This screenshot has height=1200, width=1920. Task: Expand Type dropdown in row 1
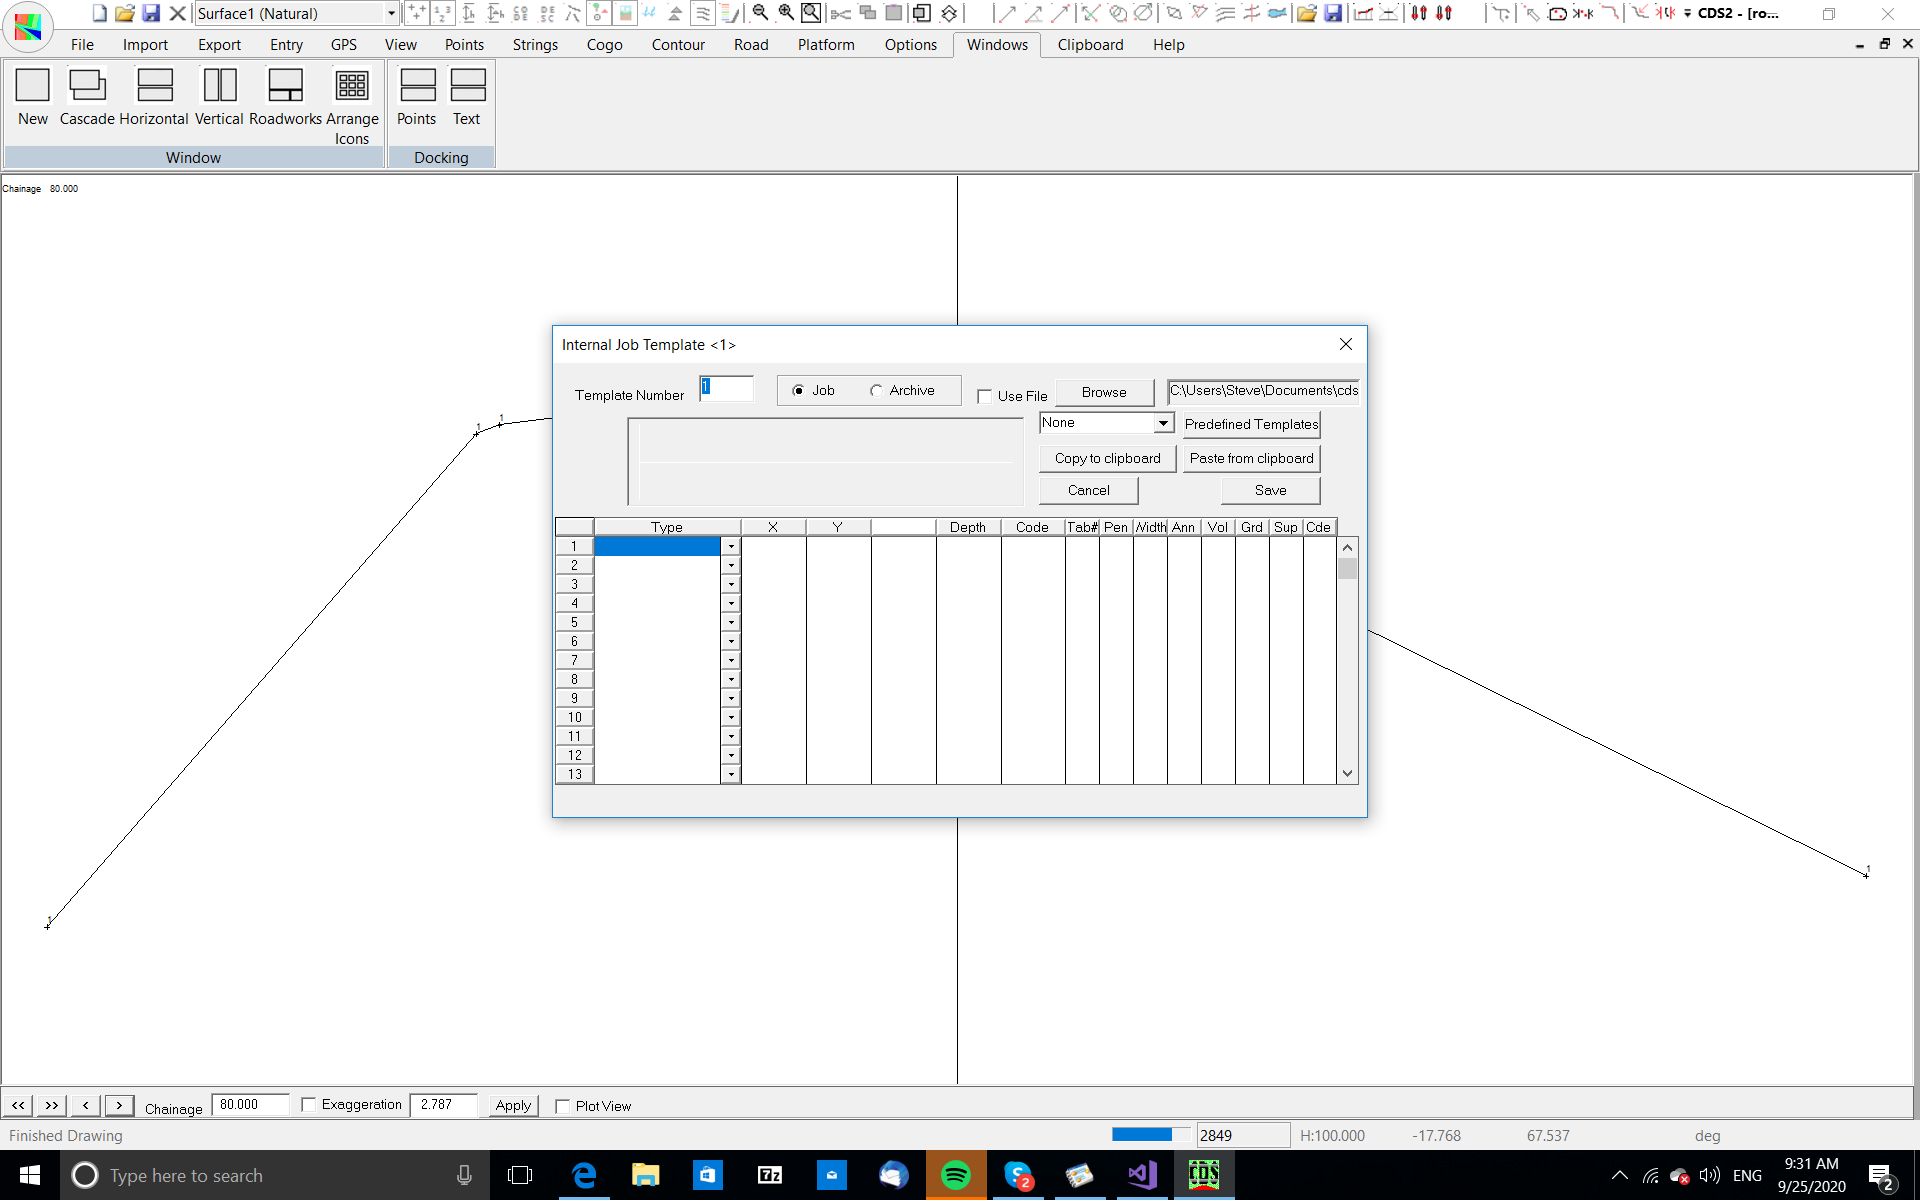(731, 547)
